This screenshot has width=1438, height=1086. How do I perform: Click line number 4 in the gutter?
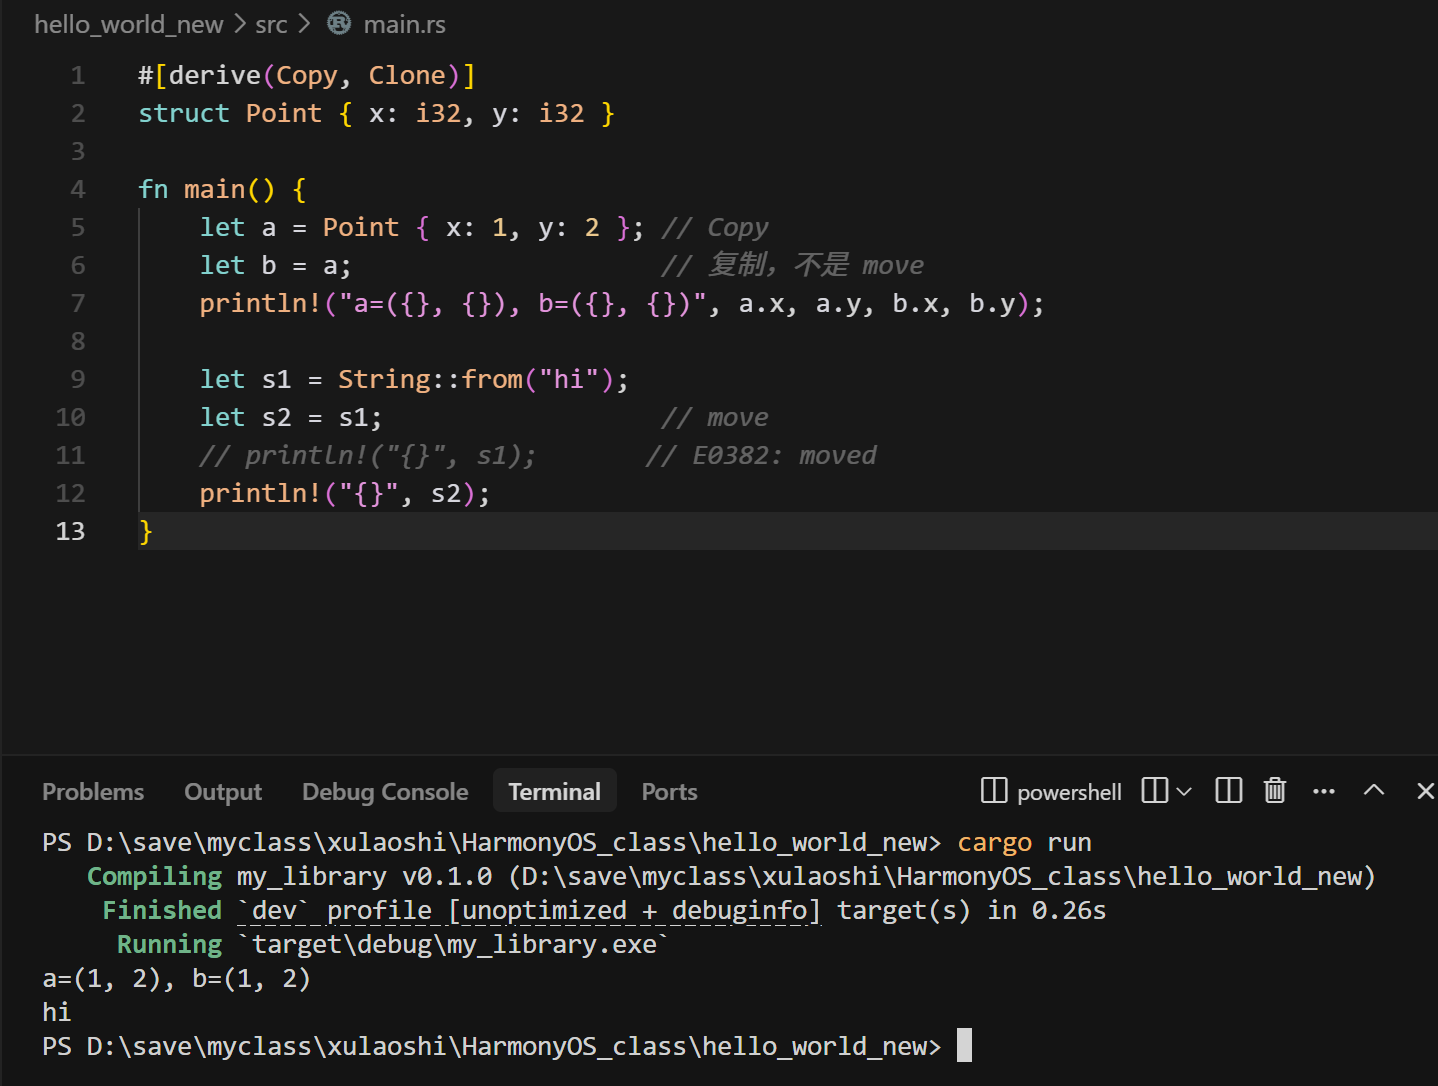(x=78, y=190)
